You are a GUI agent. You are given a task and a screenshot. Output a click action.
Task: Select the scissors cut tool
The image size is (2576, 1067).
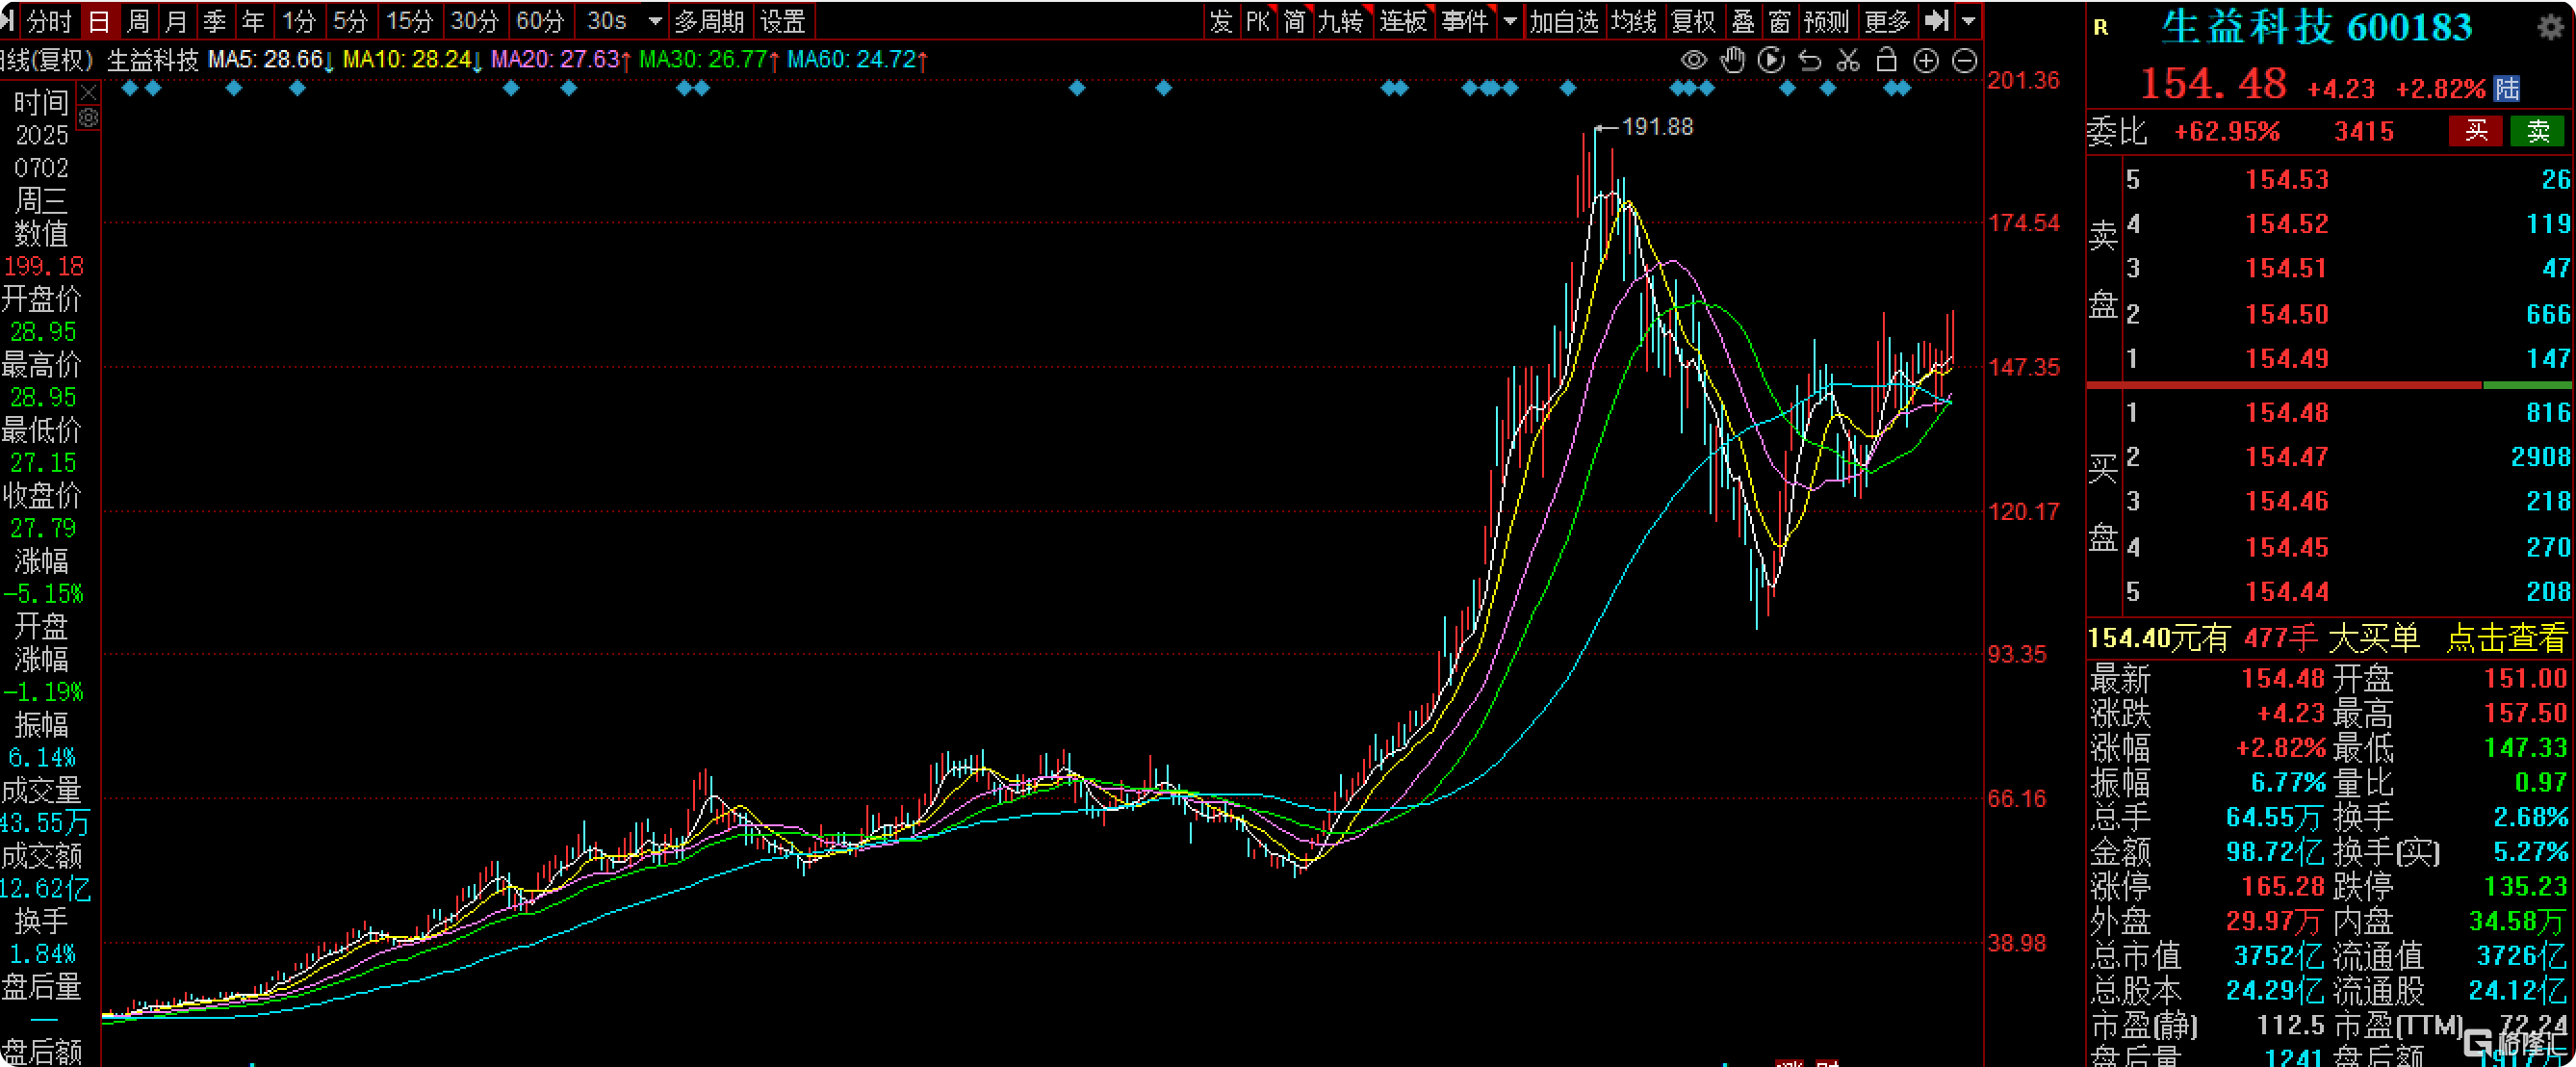(x=1848, y=61)
